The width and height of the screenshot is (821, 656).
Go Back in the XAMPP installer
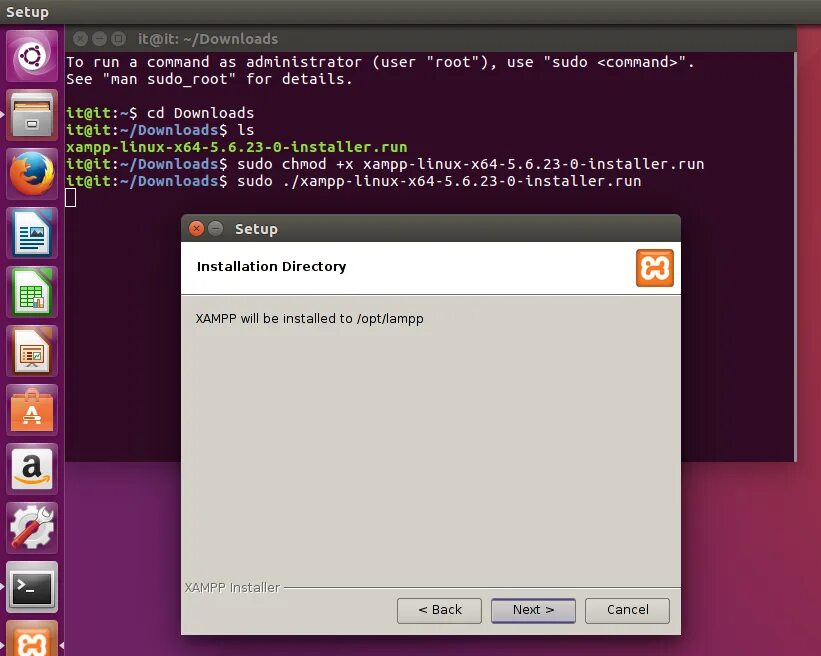pos(439,610)
